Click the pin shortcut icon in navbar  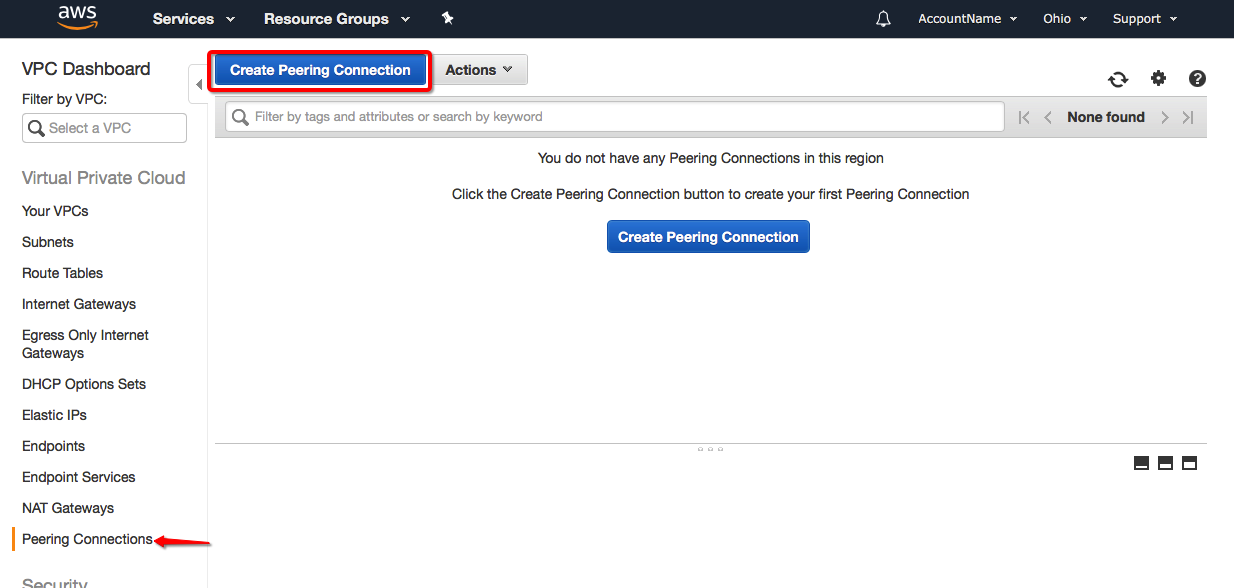click(x=447, y=18)
